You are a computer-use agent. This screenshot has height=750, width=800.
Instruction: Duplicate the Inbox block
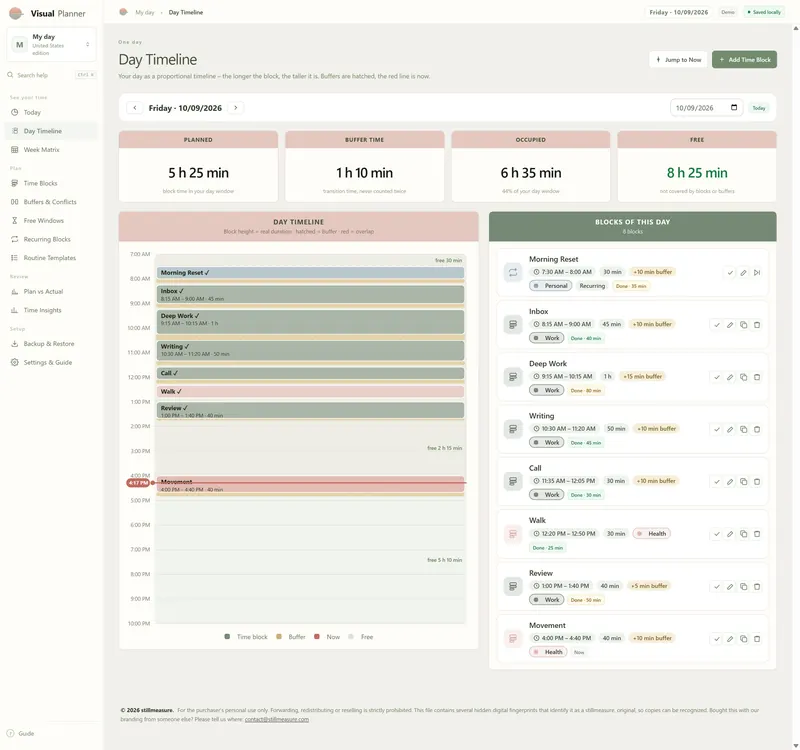click(743, 325)
